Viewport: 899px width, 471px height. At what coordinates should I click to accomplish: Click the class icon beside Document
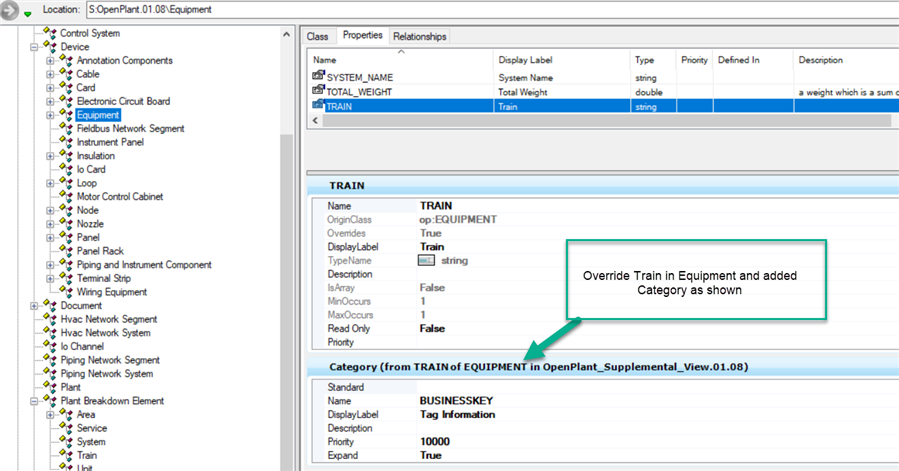[50, 305]
